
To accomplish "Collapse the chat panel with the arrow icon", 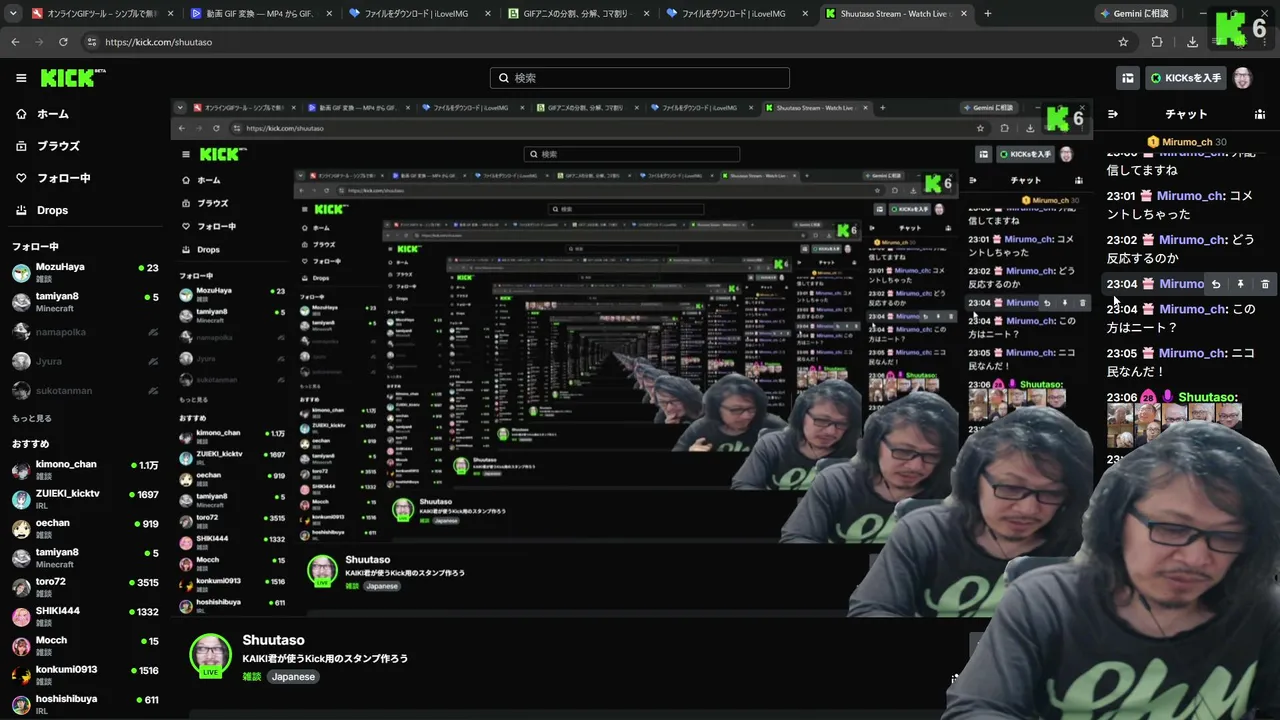I will [x=1113, y=114].
